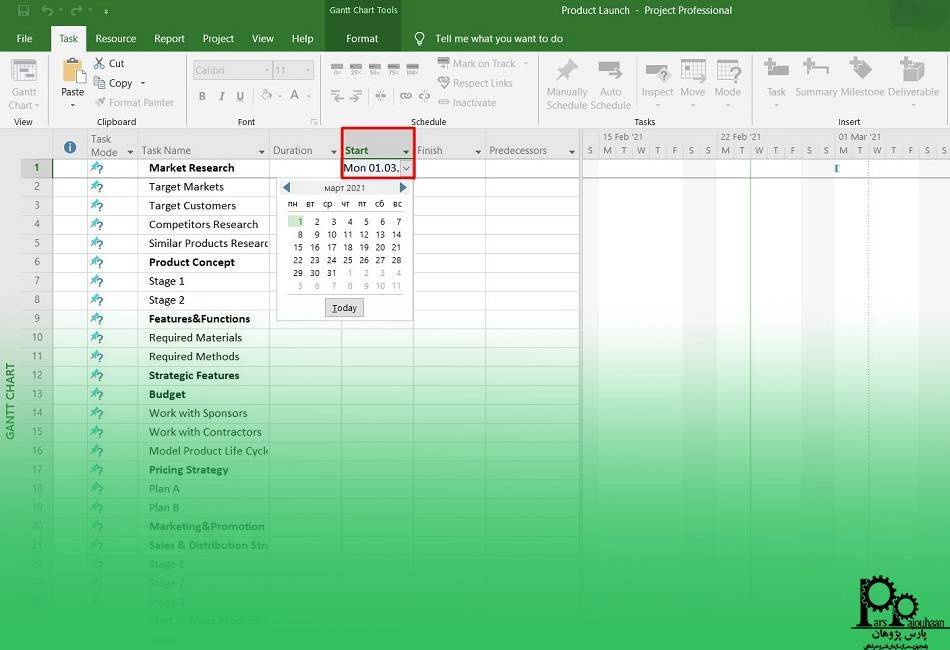Click the Summary task icon
This screenshot has width=950, height=650.
[815, 71]
